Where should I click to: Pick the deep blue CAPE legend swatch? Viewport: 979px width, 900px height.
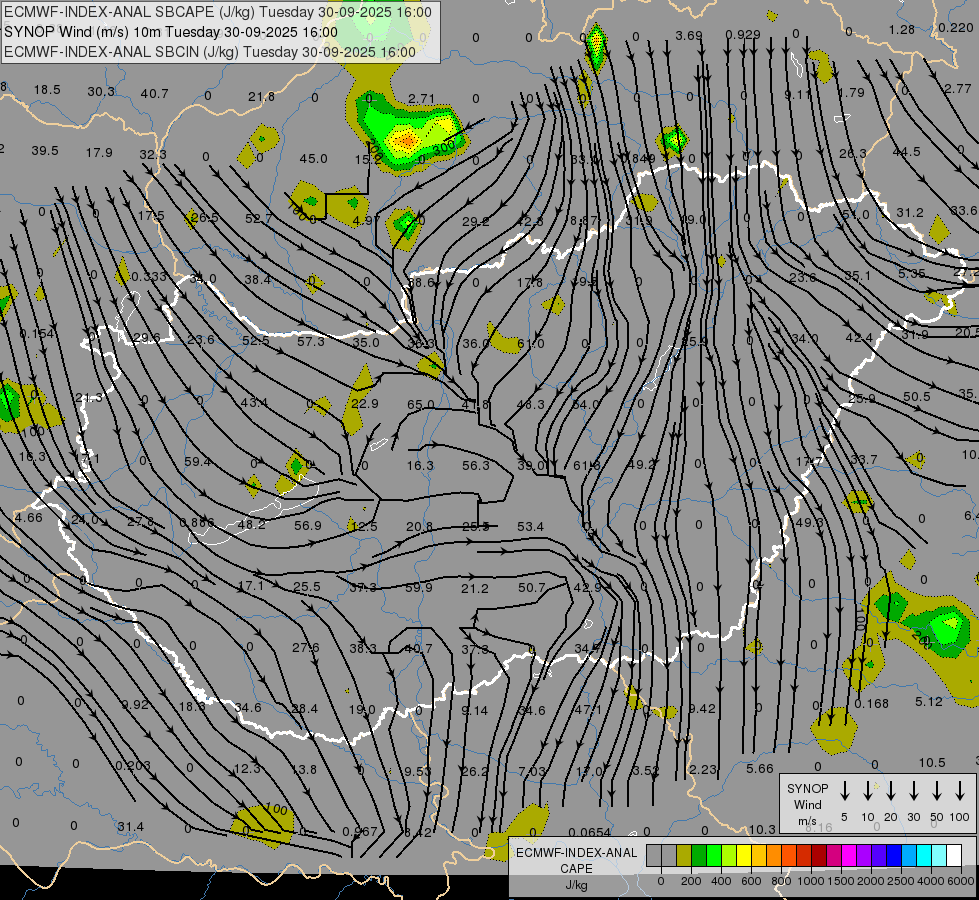(x=893, y=855)
